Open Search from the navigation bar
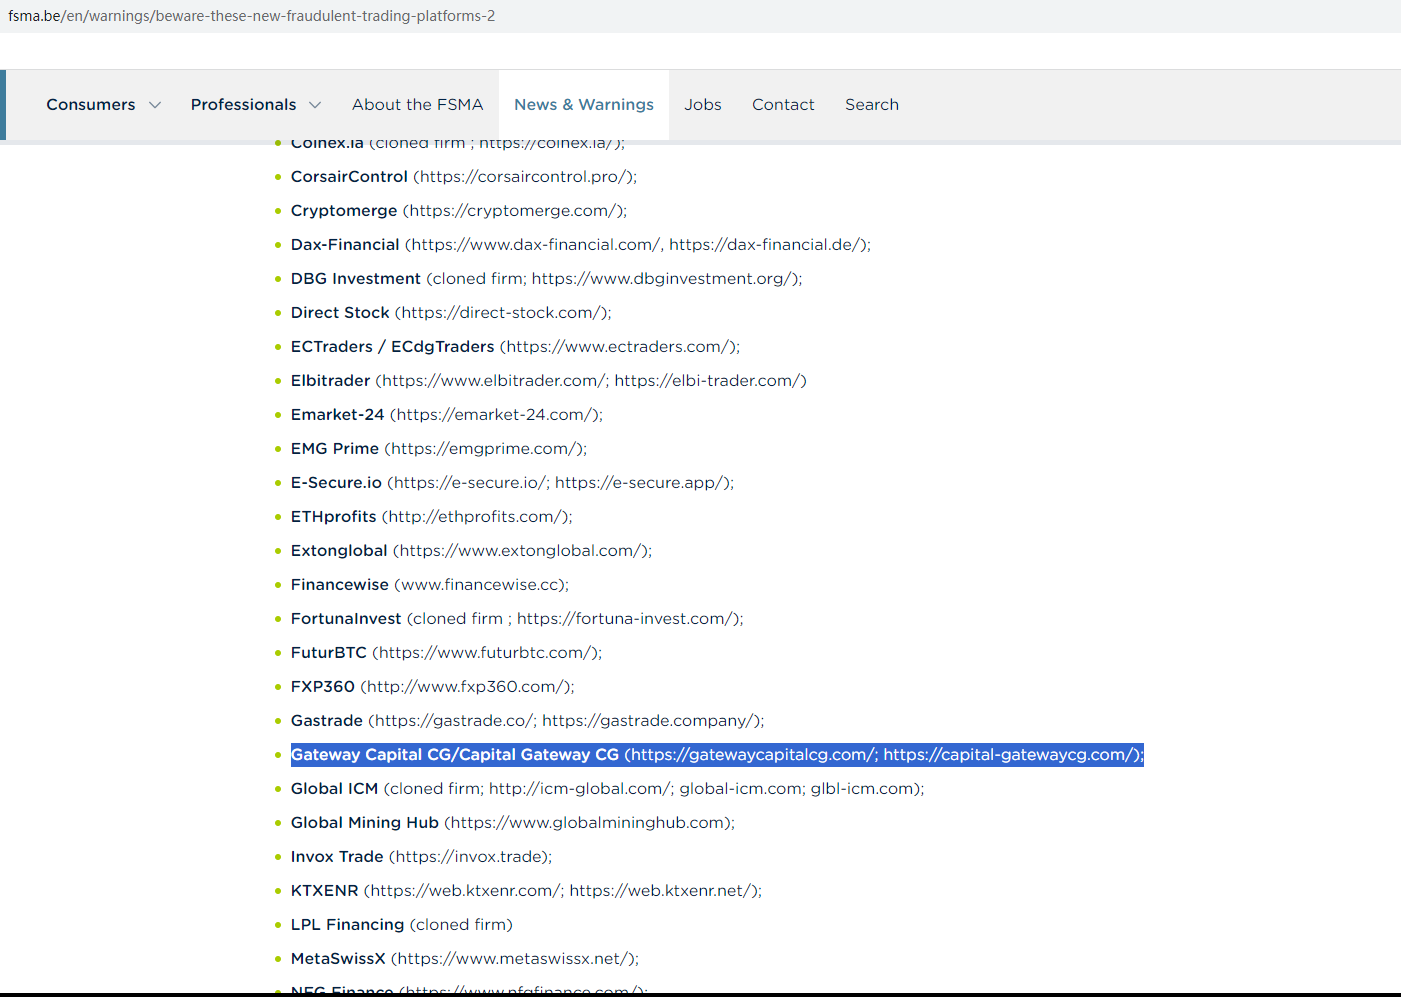 (871, 105)
